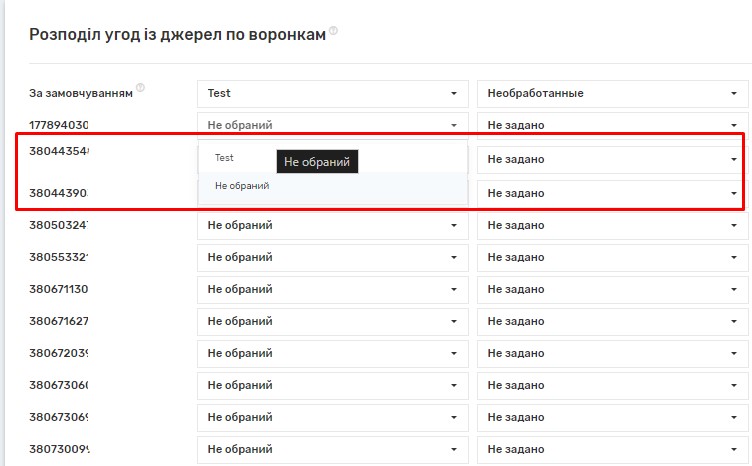Expand Не обраний dropdown in 38073009 row
Screen dimensions: 752x466
point(333,449)
